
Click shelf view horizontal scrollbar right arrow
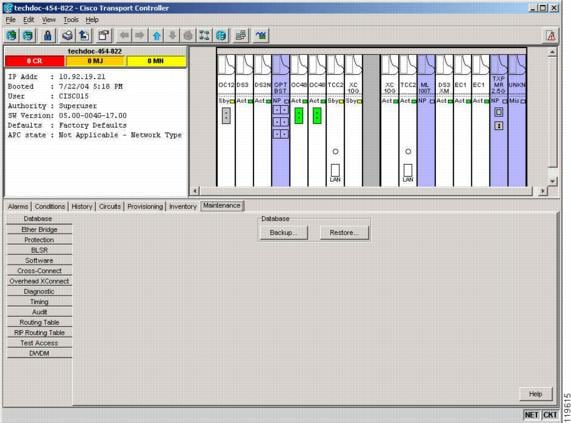[x=543, y=190]
